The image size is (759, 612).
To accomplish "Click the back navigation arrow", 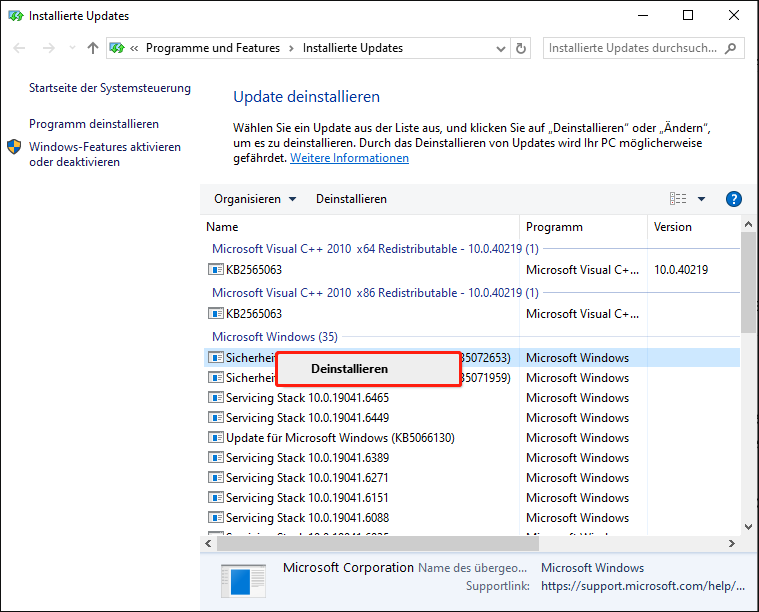I will click(x=20, y=48).
